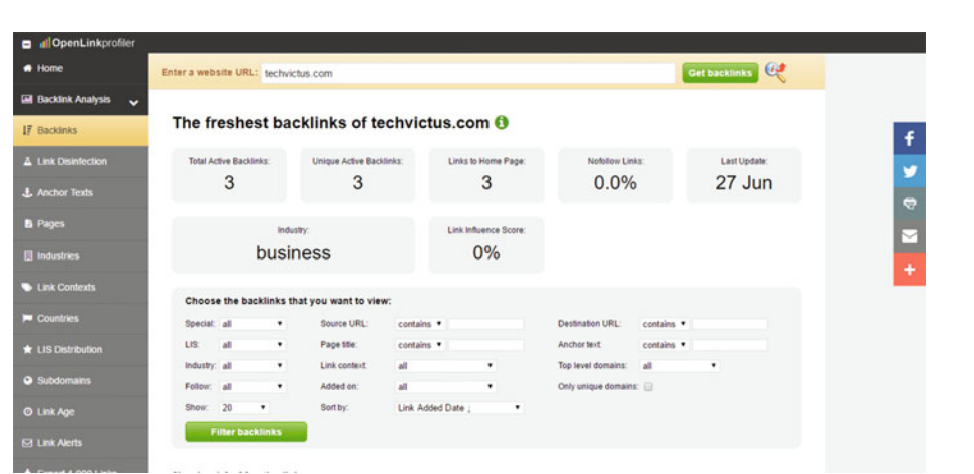The image size is (974, 474).
Task: Open the Link context dropdown
Action: [x=445, y=366]
